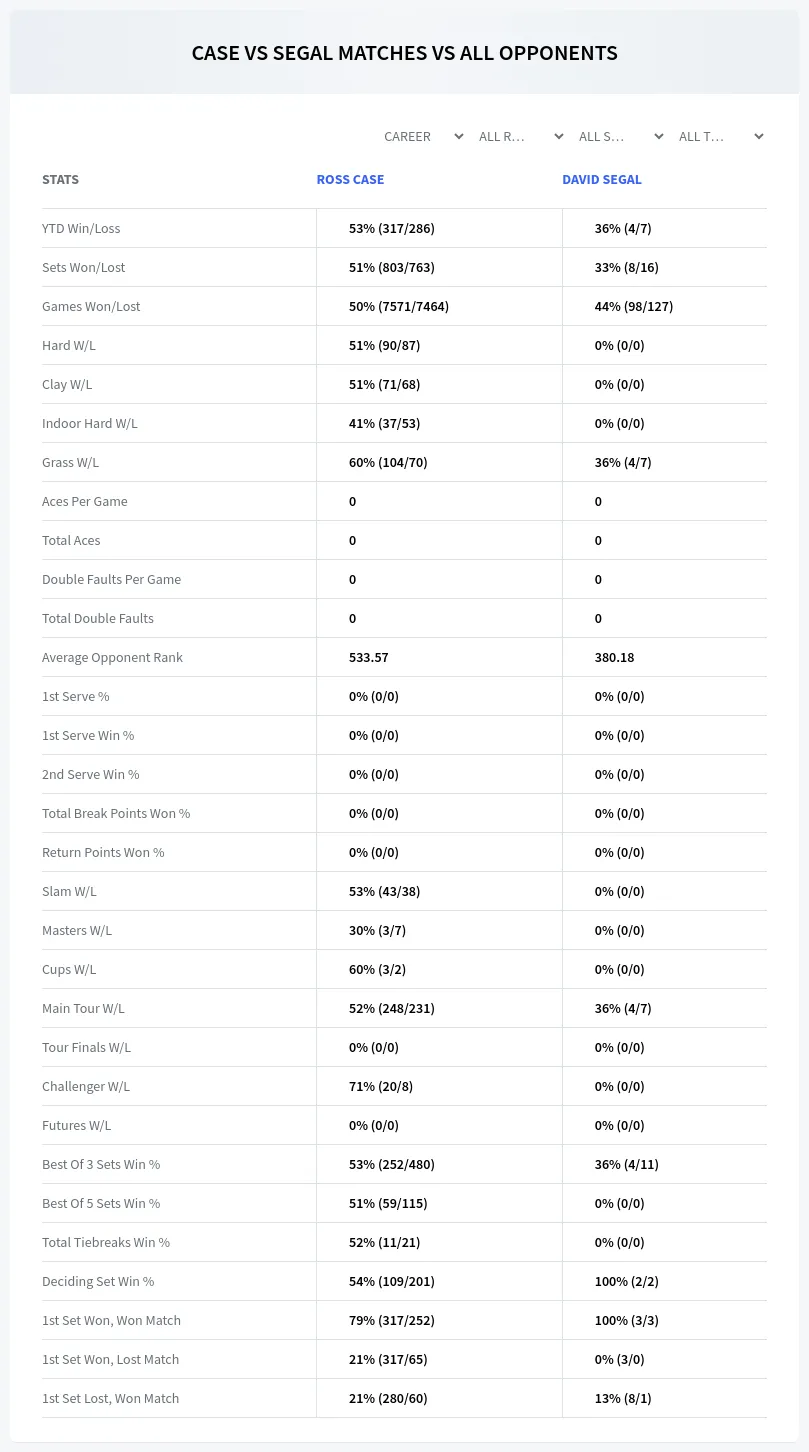809x1452 pixels.
Task: Open the ALL S... surfaces dropdown
Action: (621, 136)
